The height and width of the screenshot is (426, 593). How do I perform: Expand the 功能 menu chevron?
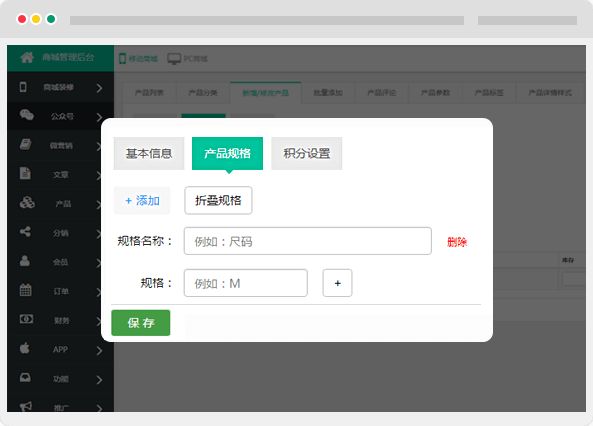point(99,380)
